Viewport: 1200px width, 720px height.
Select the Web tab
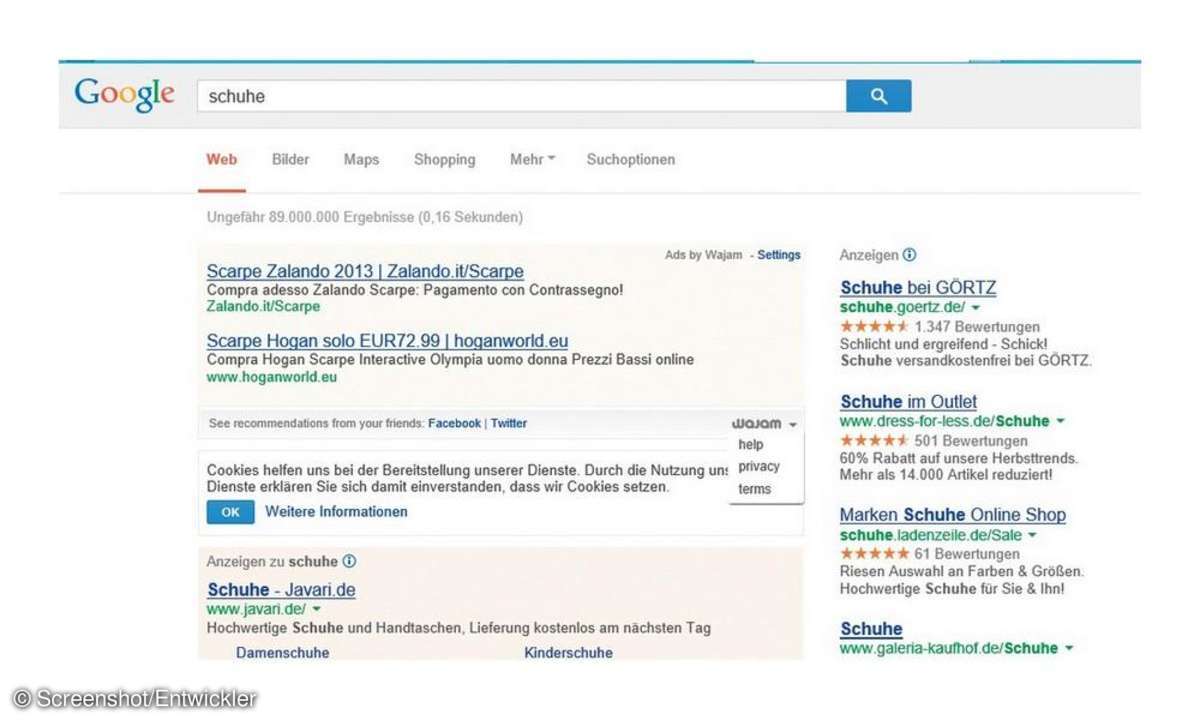click(x=222, y=159)
